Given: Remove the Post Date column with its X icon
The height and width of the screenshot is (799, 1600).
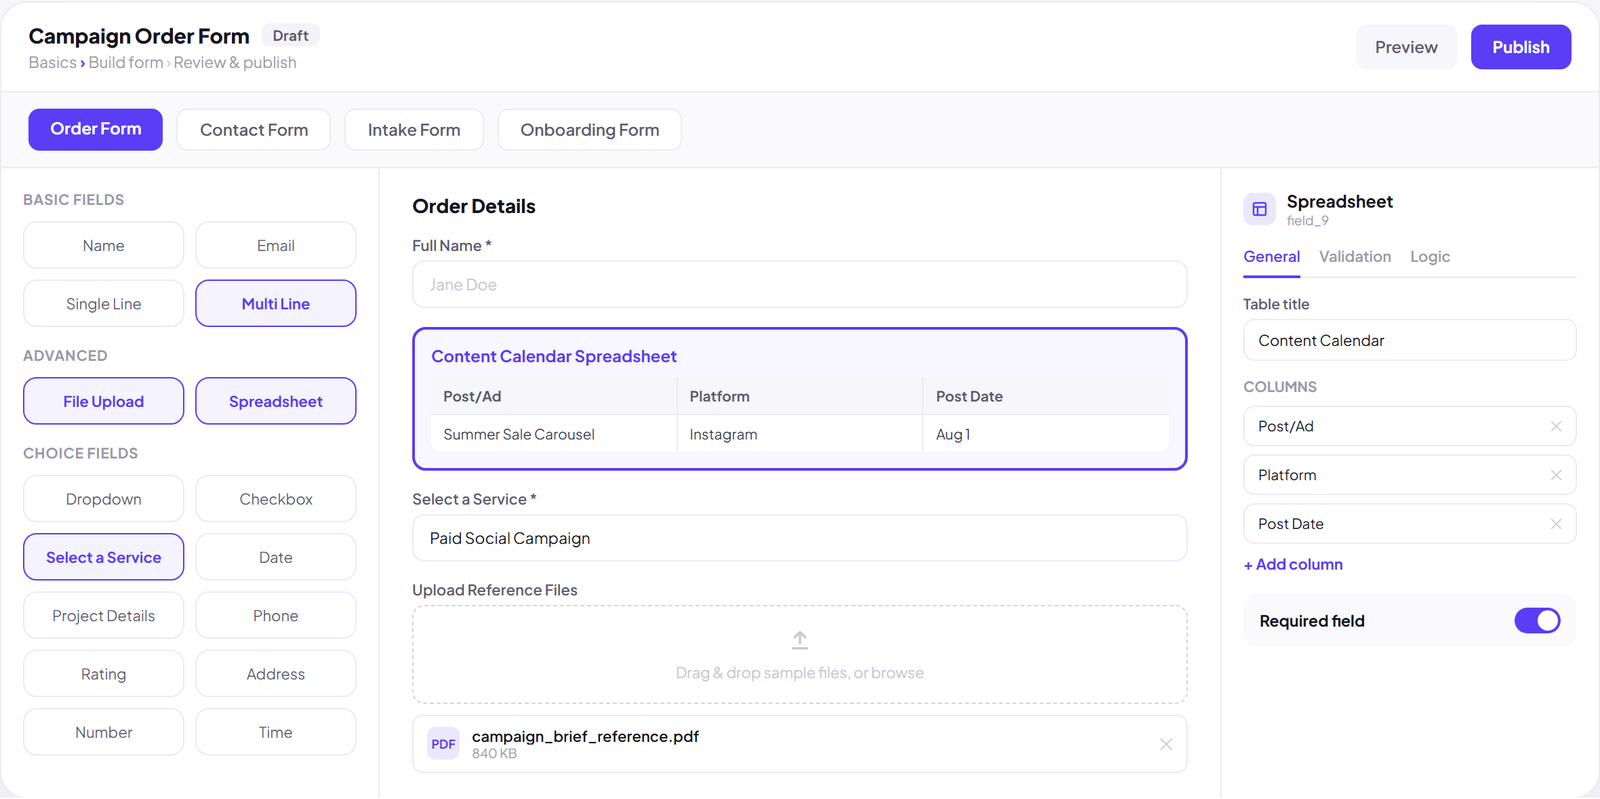Looking at the screenshot, I should [x=1556, y=524].
